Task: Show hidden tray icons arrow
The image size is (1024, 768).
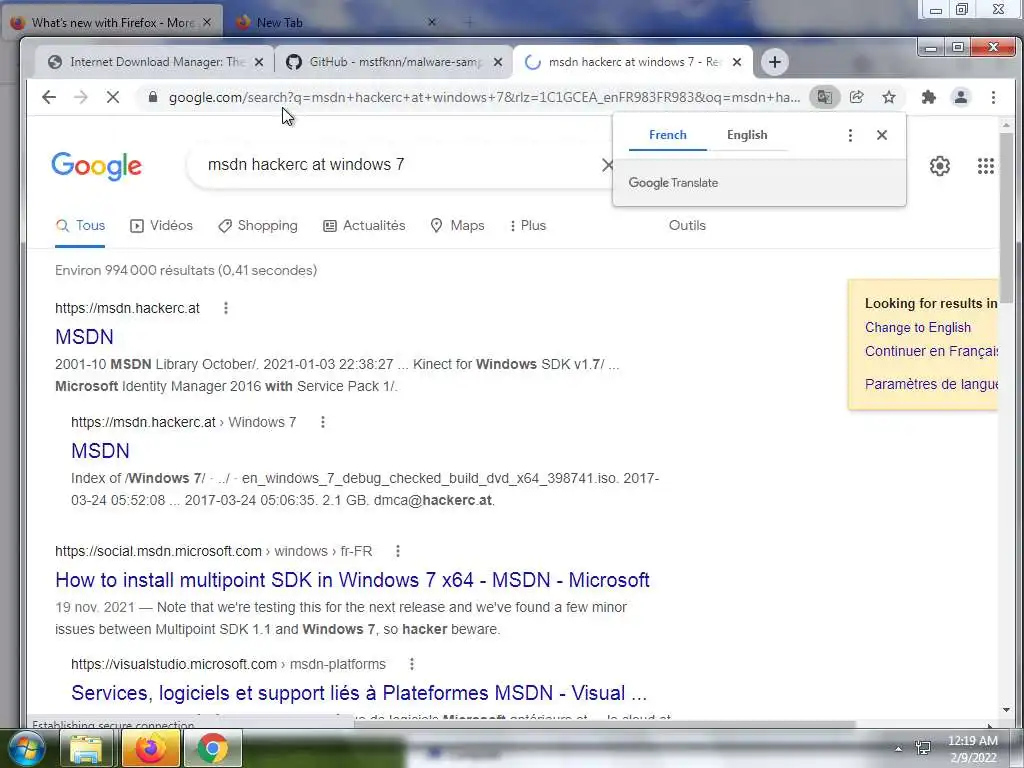Action: point(899,748)
